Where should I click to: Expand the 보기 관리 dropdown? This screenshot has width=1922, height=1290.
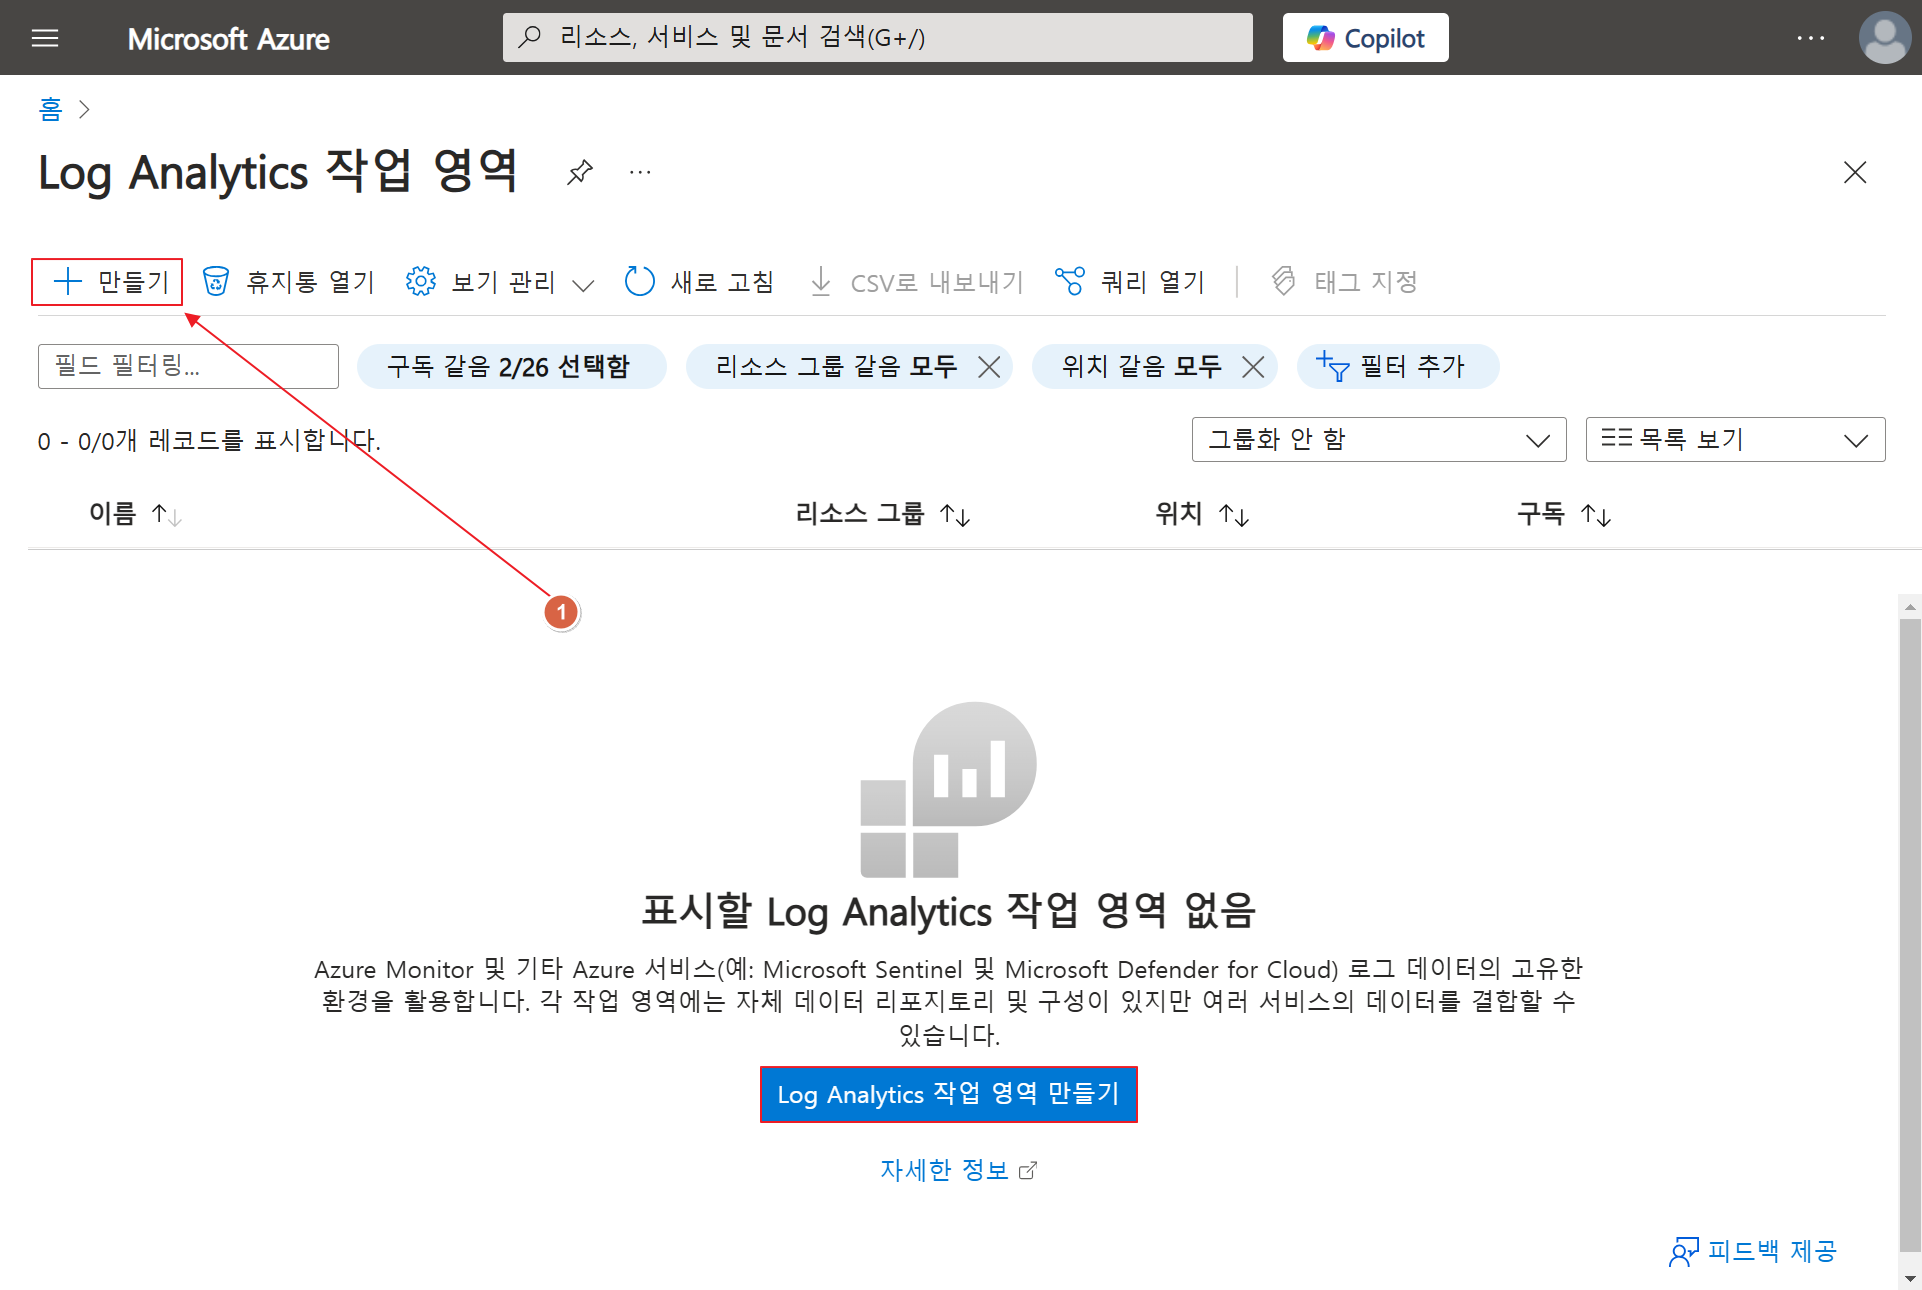500,282
